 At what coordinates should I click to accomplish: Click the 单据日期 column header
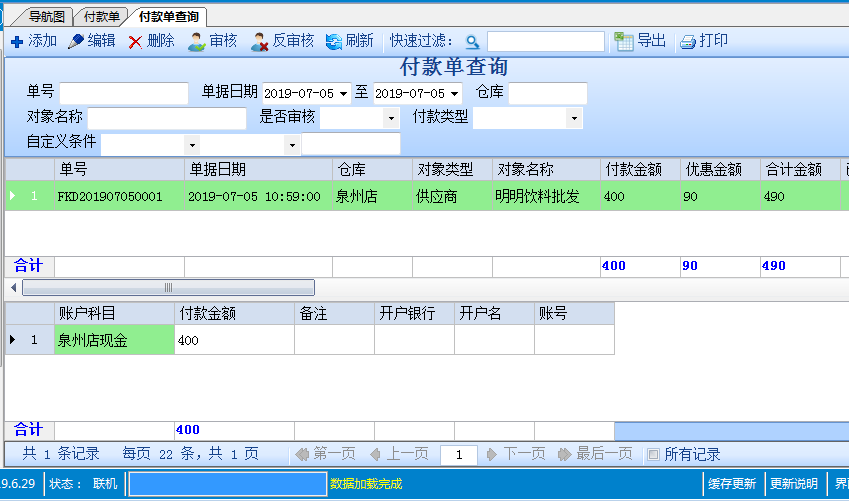pos(258,170)
